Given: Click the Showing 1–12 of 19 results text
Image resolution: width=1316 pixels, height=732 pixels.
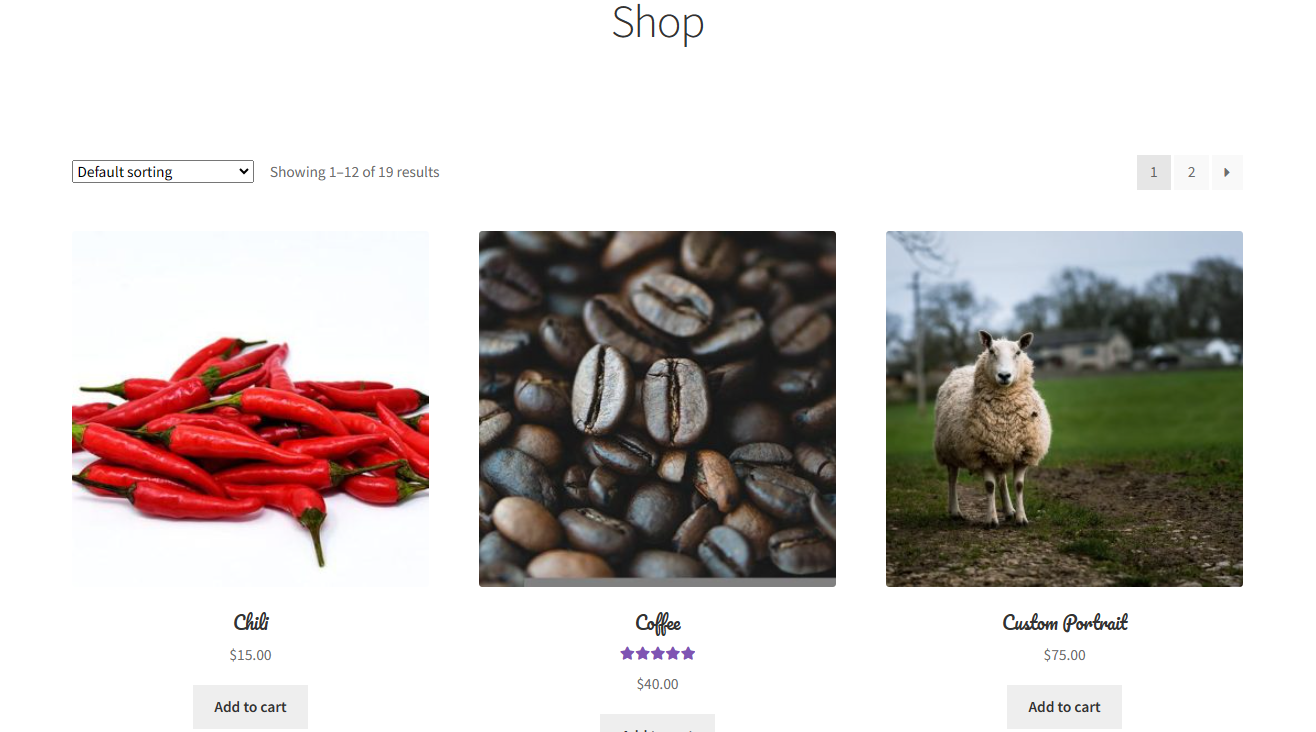Looking at the screenshot, I should click(355, 172).
